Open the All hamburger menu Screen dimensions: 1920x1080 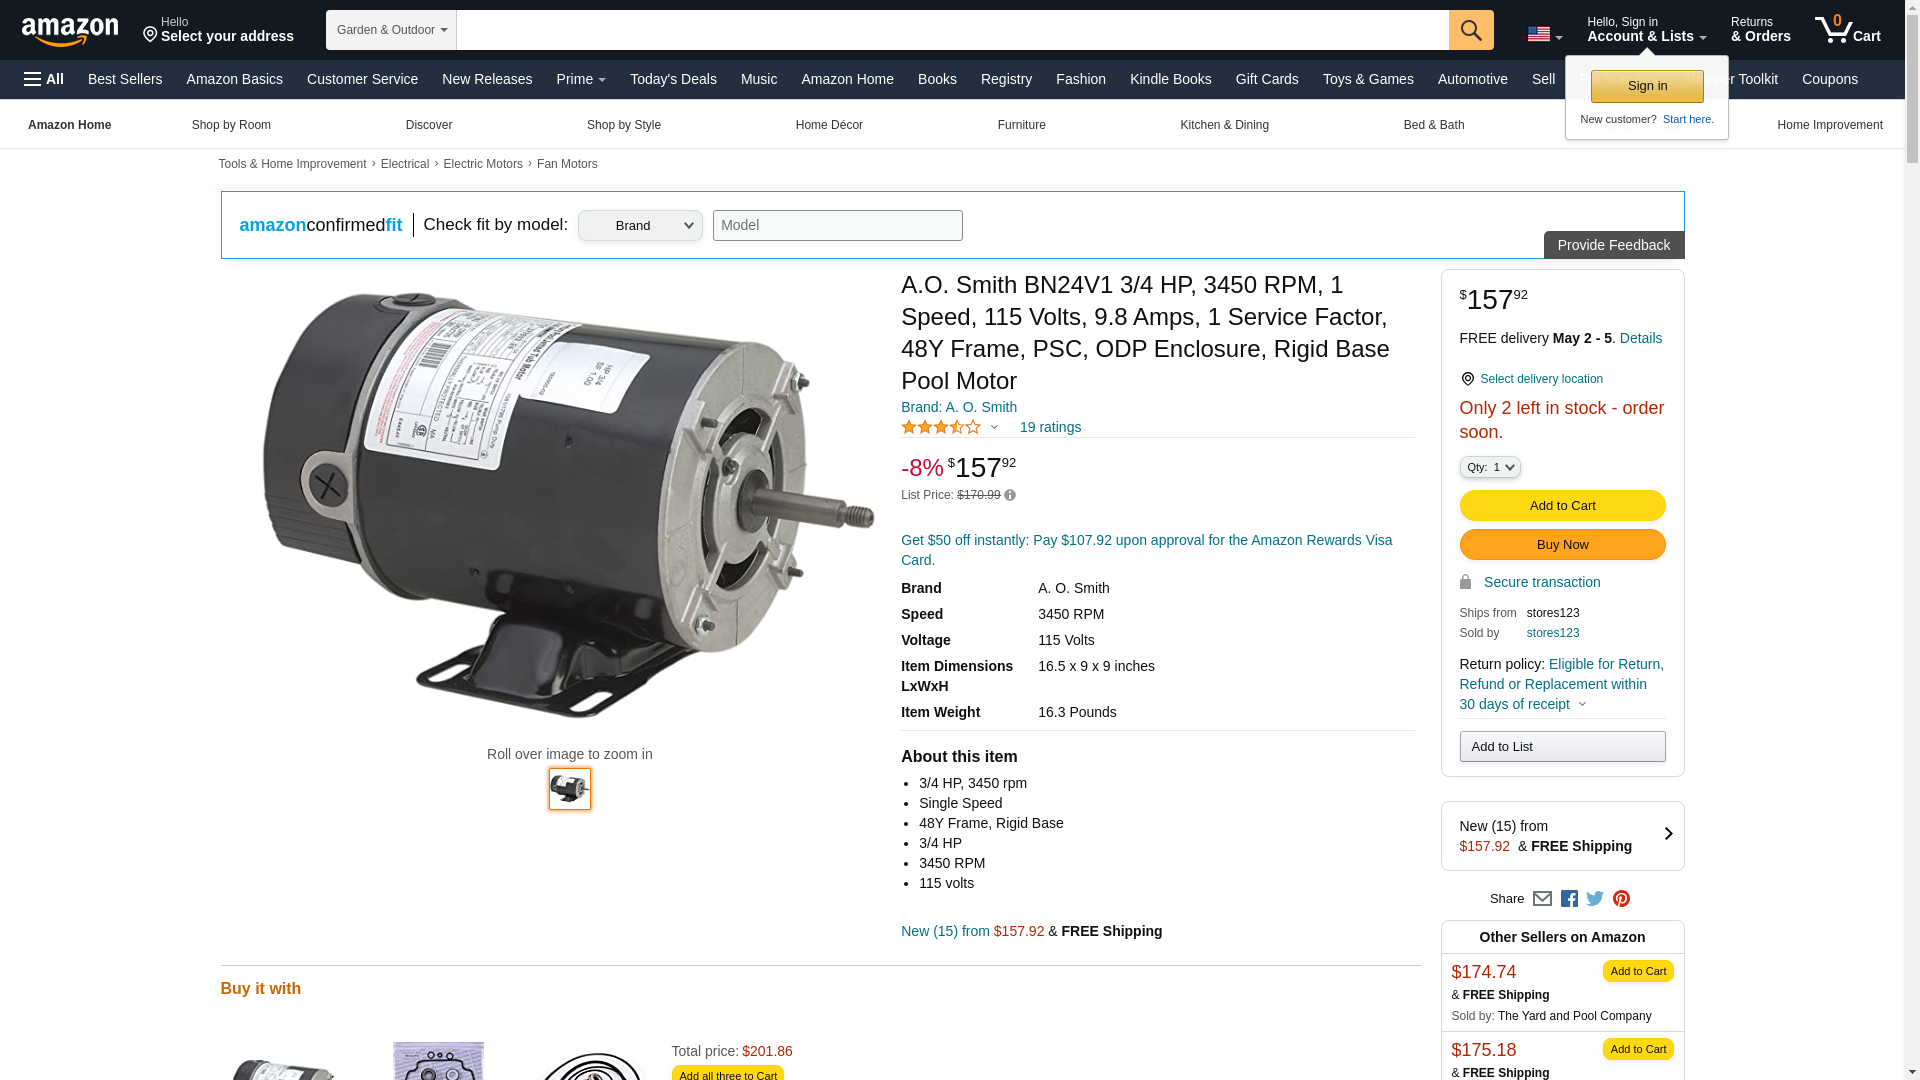[44, 79]
